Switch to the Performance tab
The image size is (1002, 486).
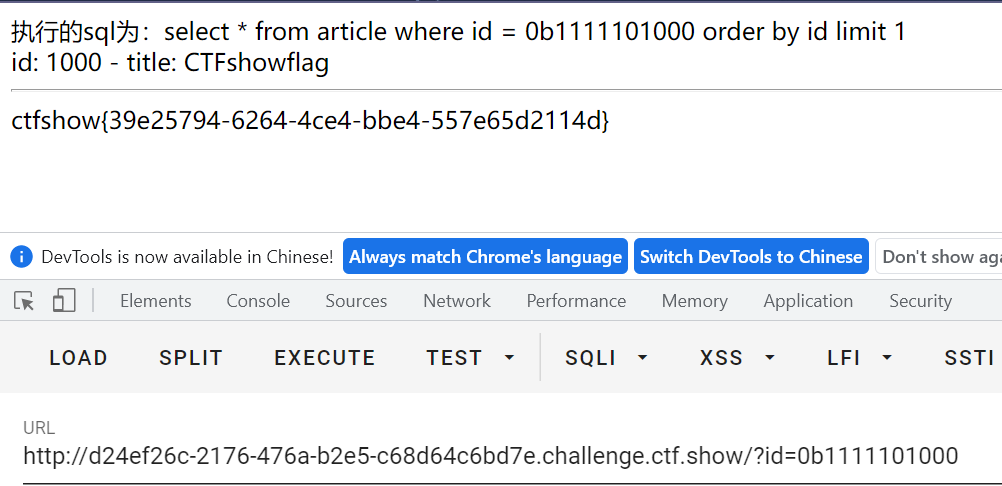point(576,301)
